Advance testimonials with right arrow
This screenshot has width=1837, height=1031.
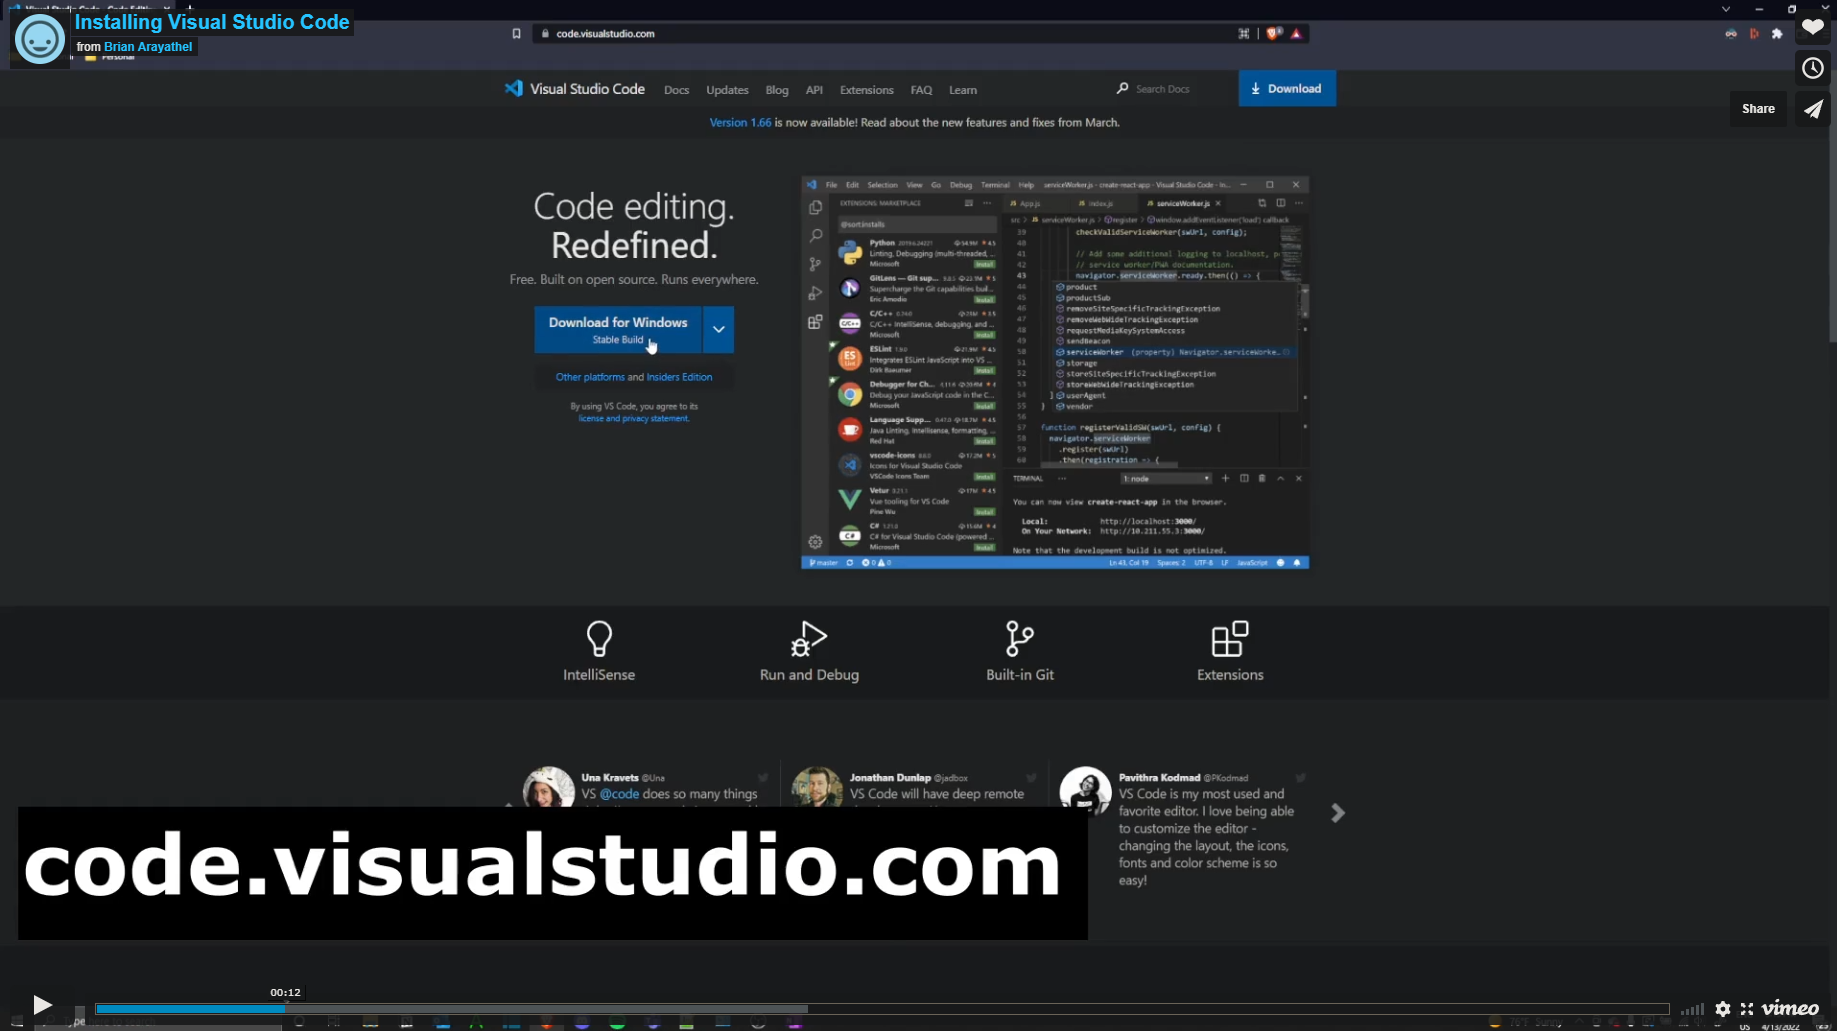tap(1338, 813)
